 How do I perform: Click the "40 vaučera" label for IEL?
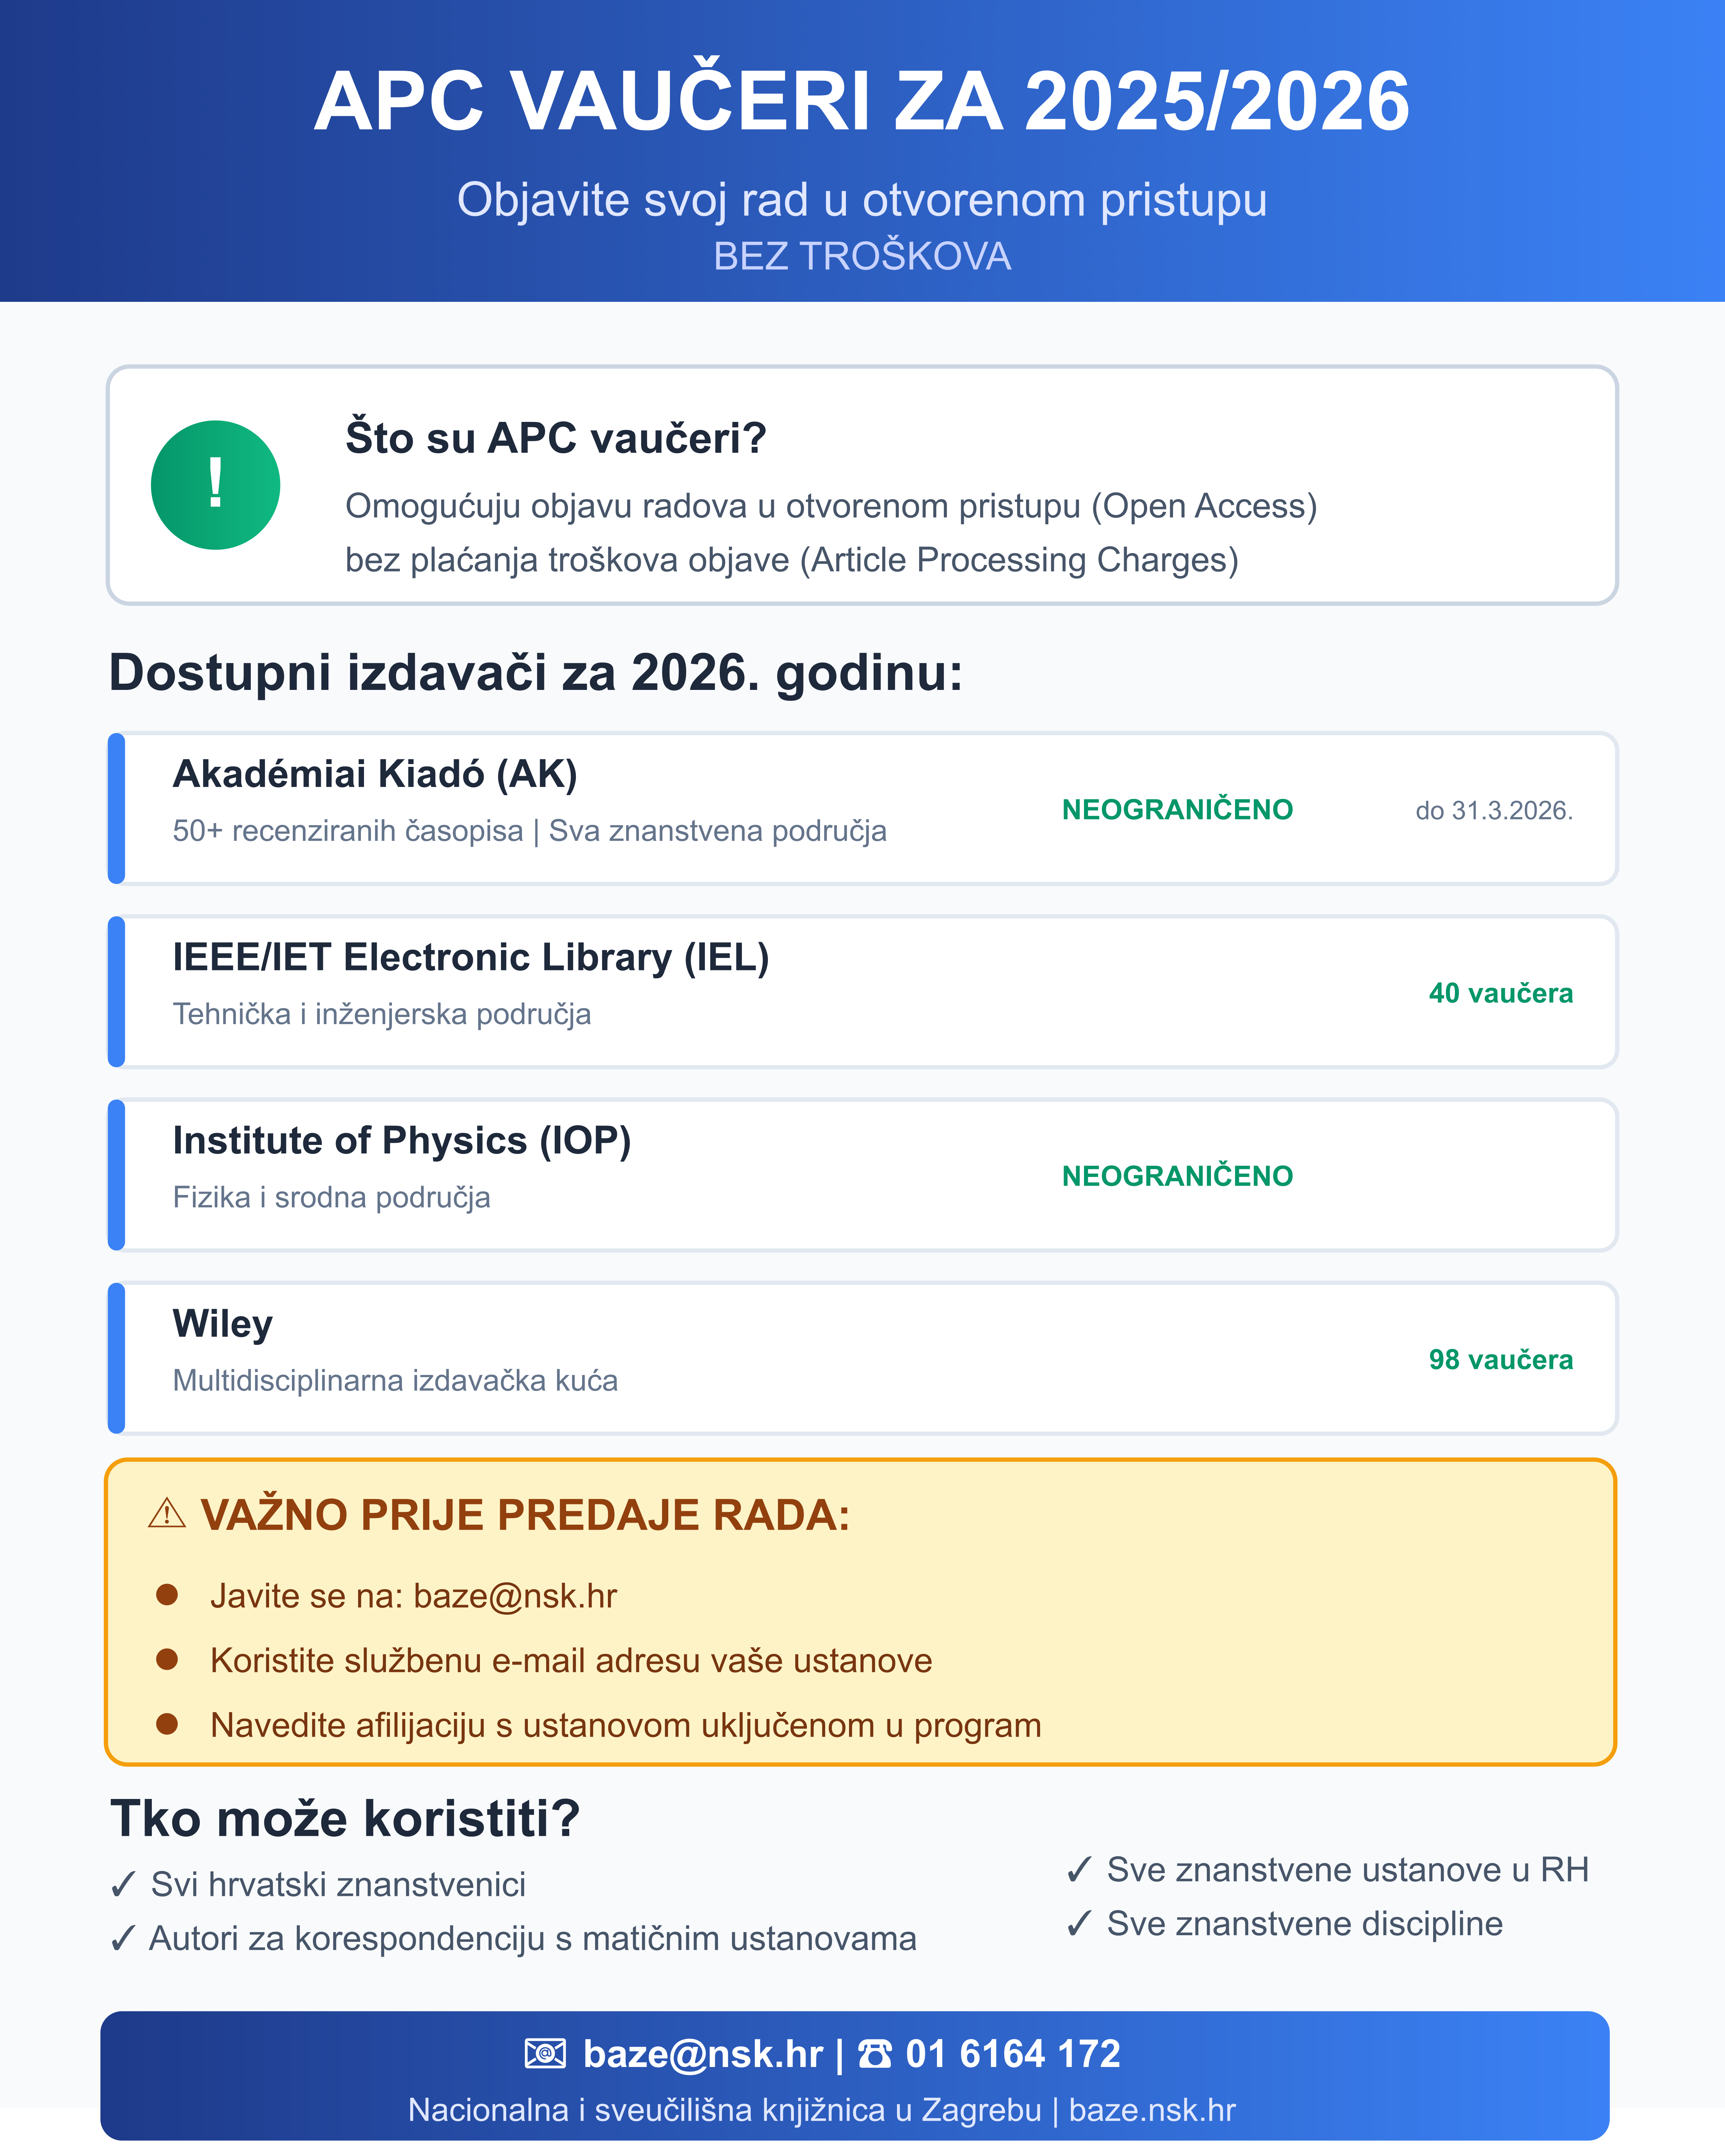(1500, 993)
